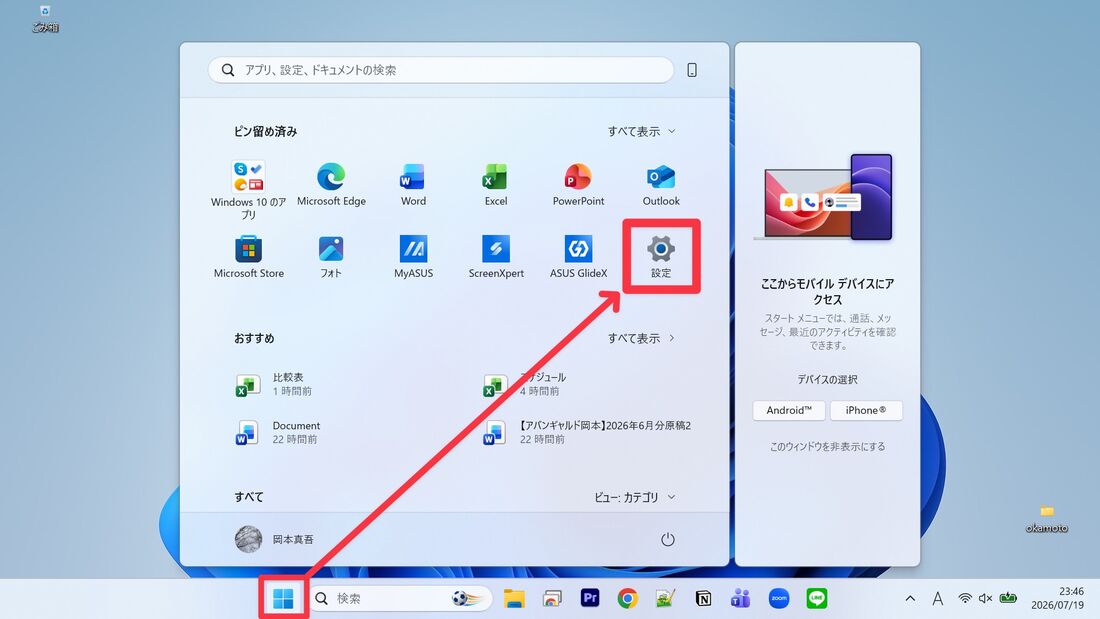Open the recommended Excel file opened 4 時間前
Viewport: 1100px width, 619px height.
pyautogui.click(x=524, y=384)
